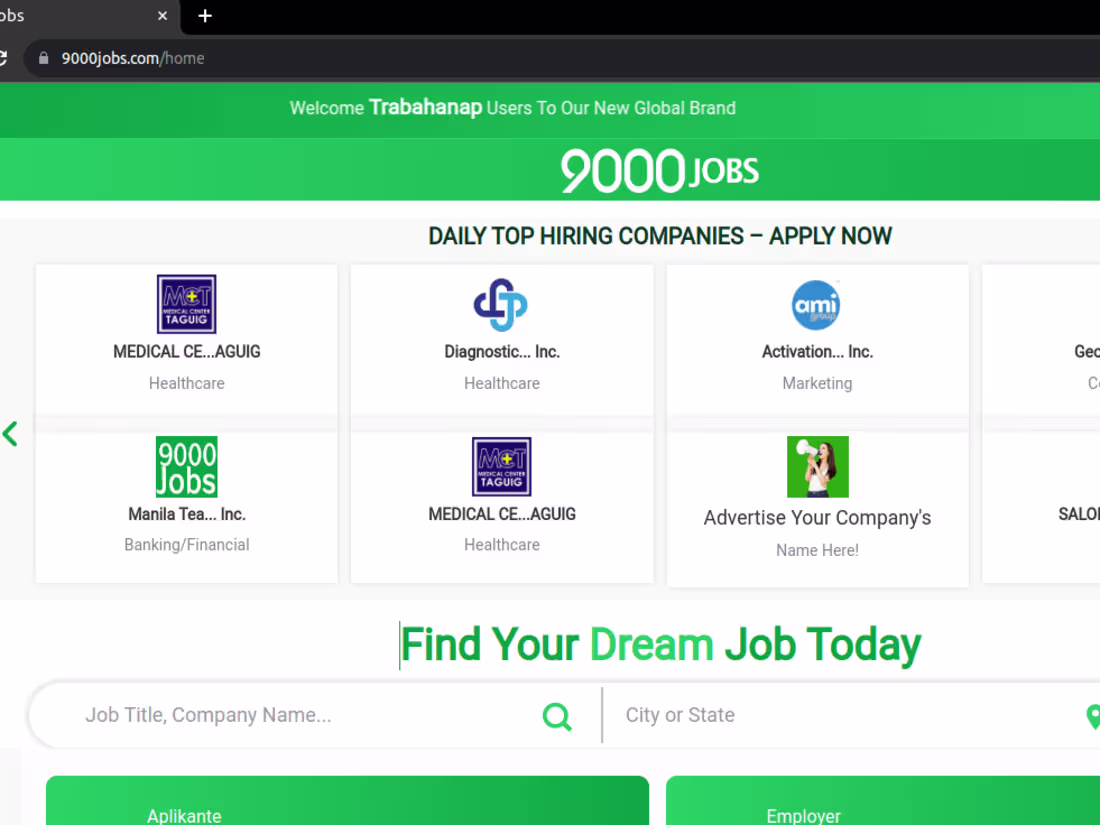Click the 9000JOBS header logo
1100x825 pixels.
click(x=659, y=170)
